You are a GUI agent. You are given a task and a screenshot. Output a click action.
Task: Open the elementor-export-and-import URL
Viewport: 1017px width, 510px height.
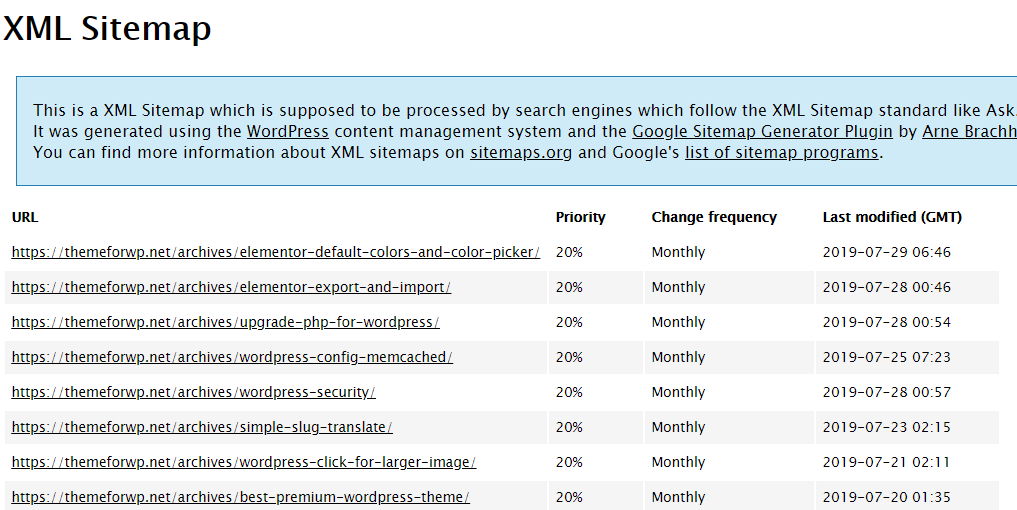point(231,287)
